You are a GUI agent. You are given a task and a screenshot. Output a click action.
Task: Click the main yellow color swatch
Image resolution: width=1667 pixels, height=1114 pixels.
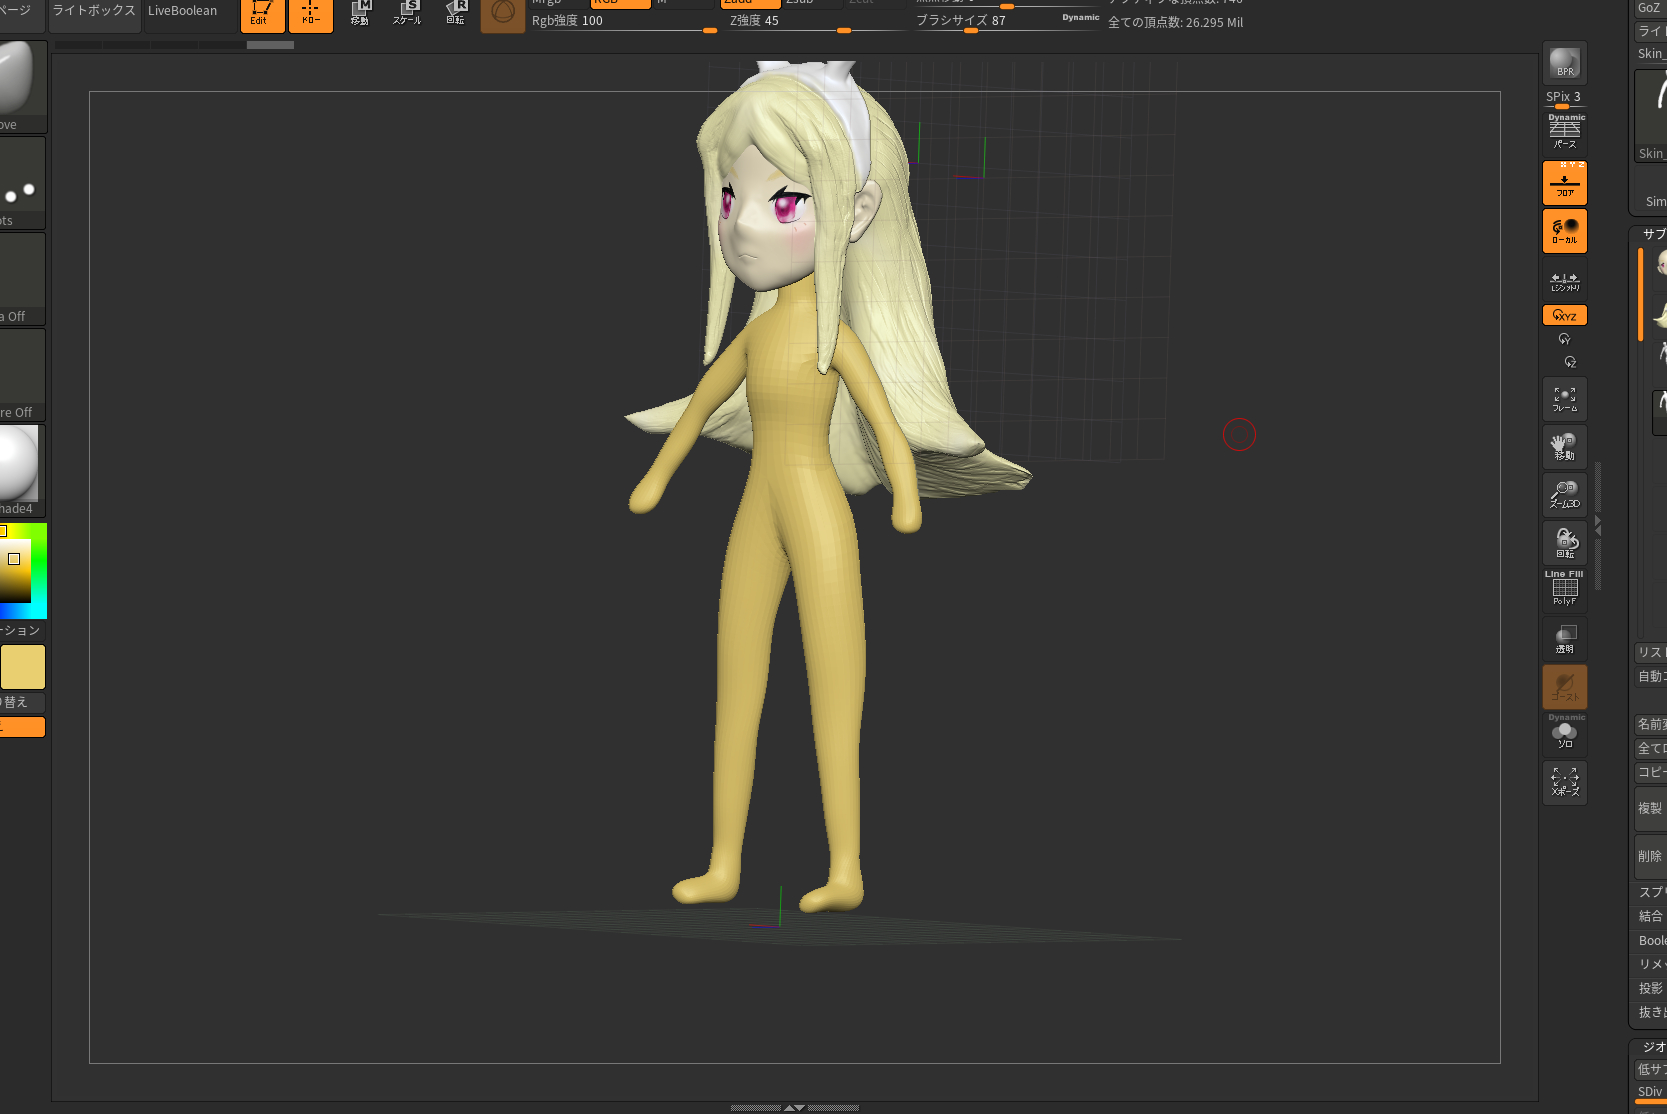(x=23, y=667)
